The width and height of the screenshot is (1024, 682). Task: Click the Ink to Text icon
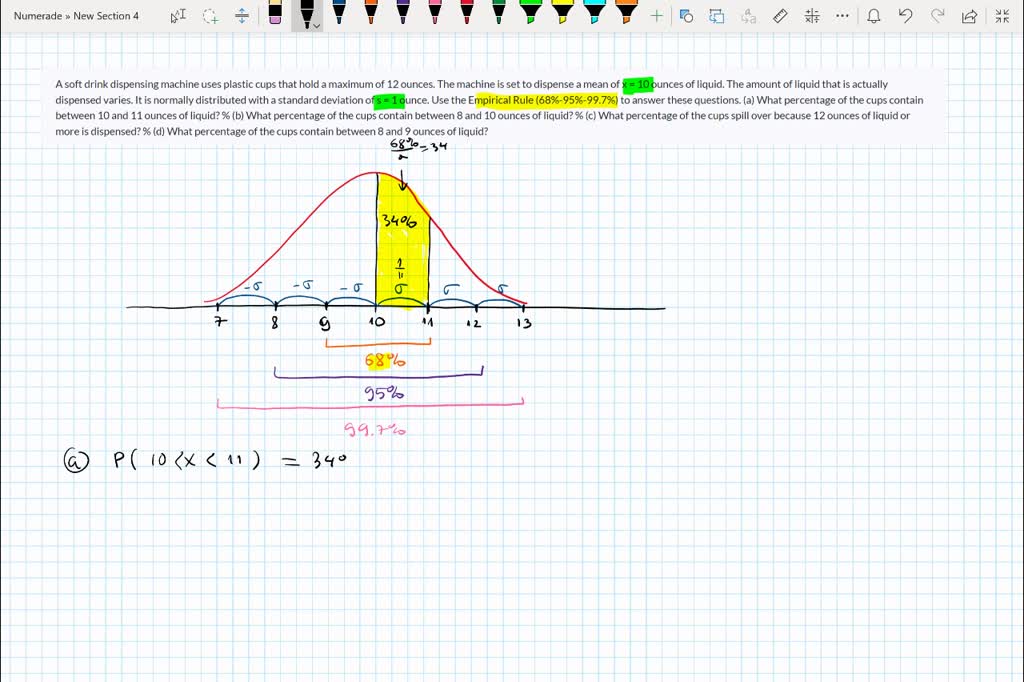(x=748, y=16)
